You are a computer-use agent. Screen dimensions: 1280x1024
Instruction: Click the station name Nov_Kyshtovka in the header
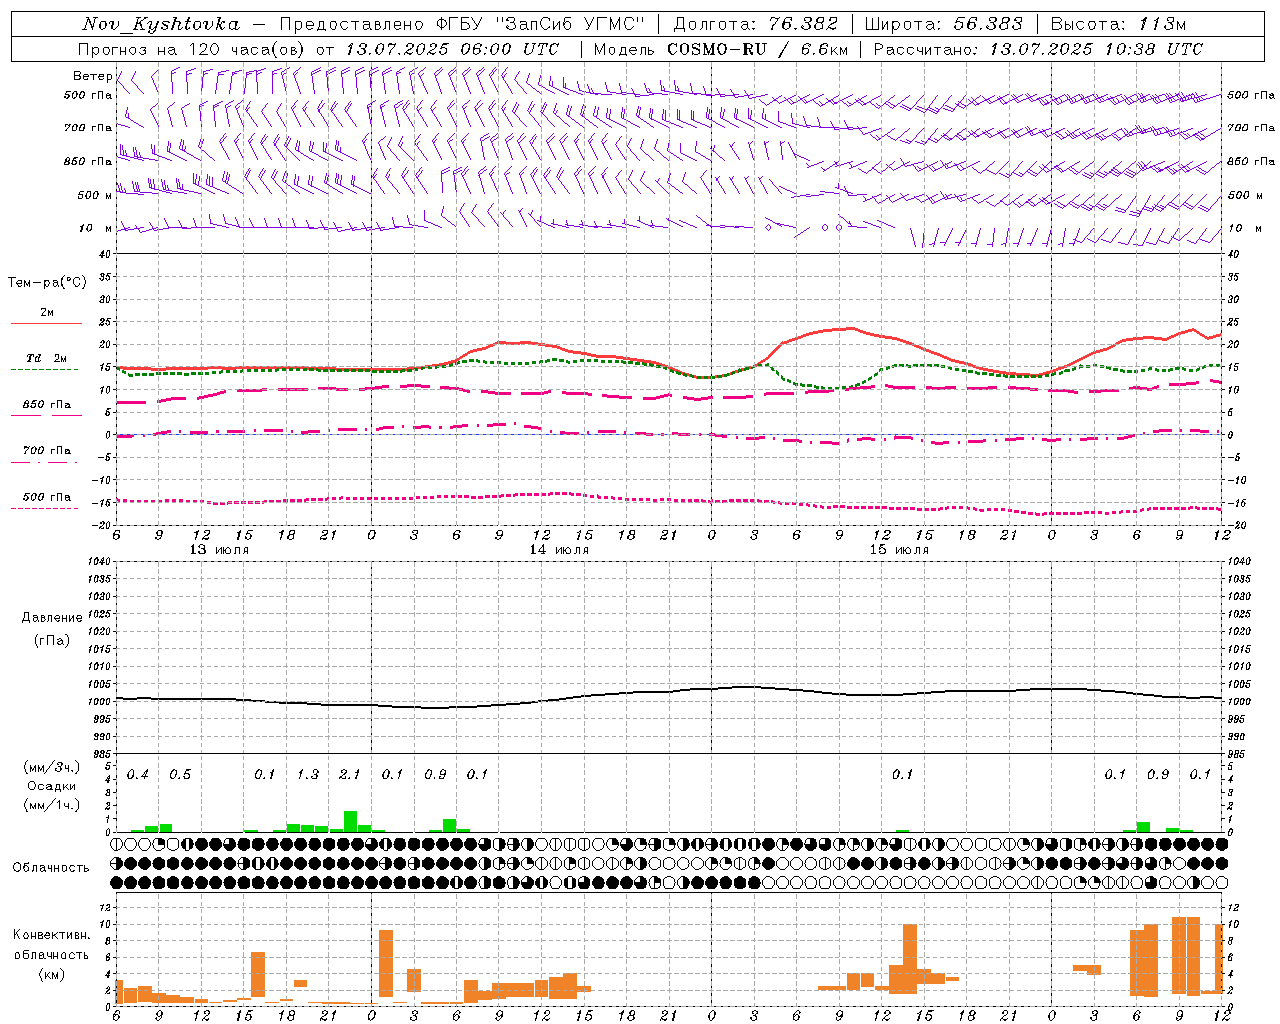pos(161,24)
